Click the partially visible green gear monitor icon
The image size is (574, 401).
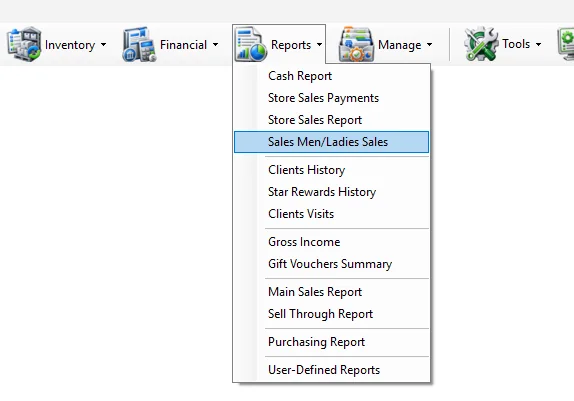pyautogui.click(x=566, y=44)
